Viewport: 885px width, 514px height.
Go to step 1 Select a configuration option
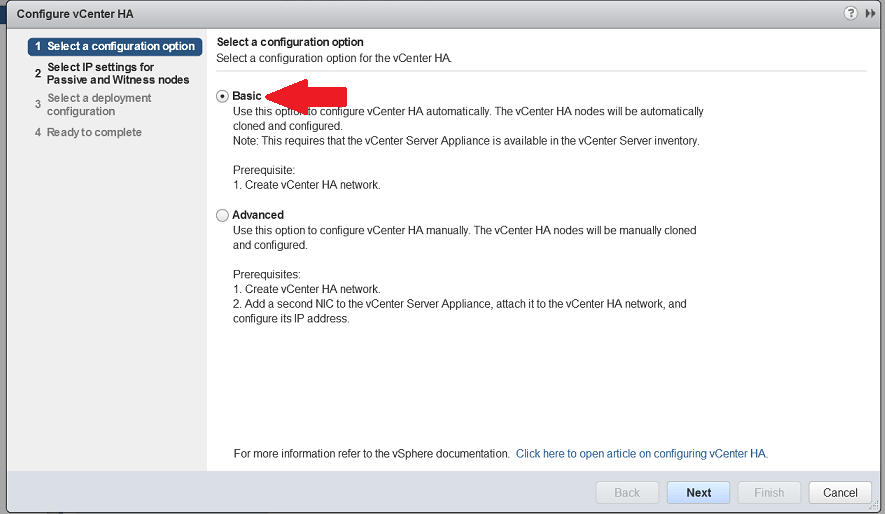pos(120,46)
